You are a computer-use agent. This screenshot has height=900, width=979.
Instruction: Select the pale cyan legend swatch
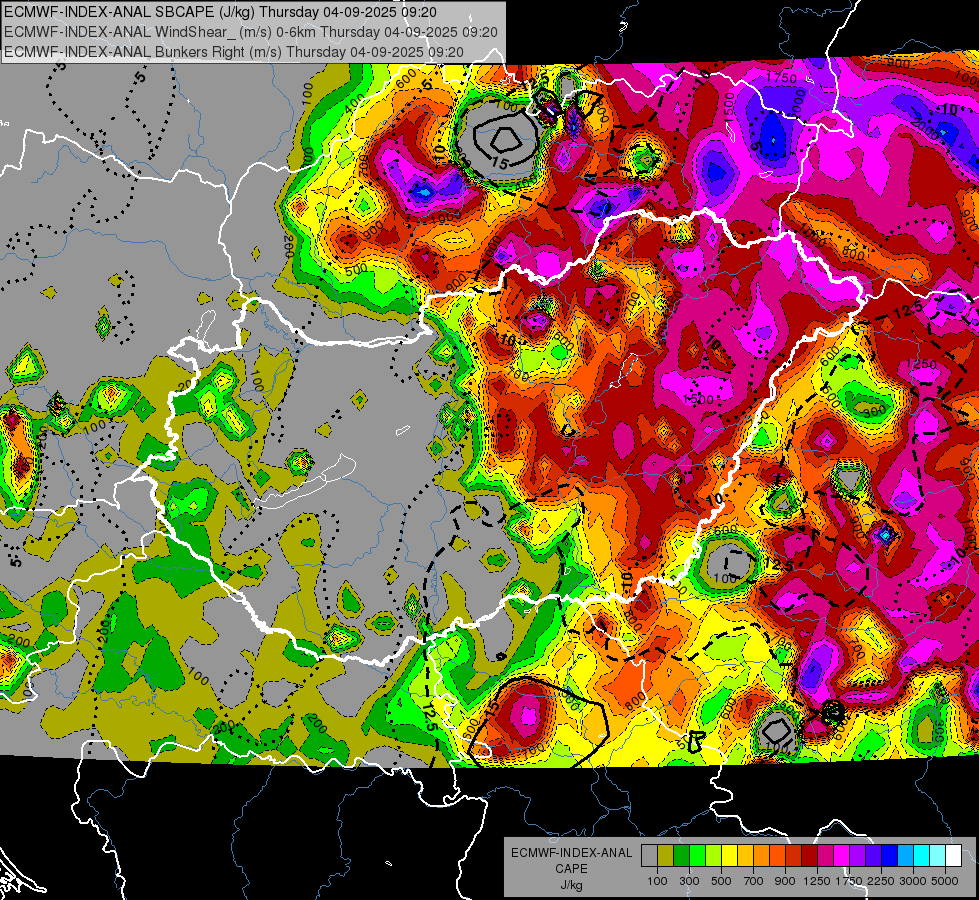coord(937,856)
